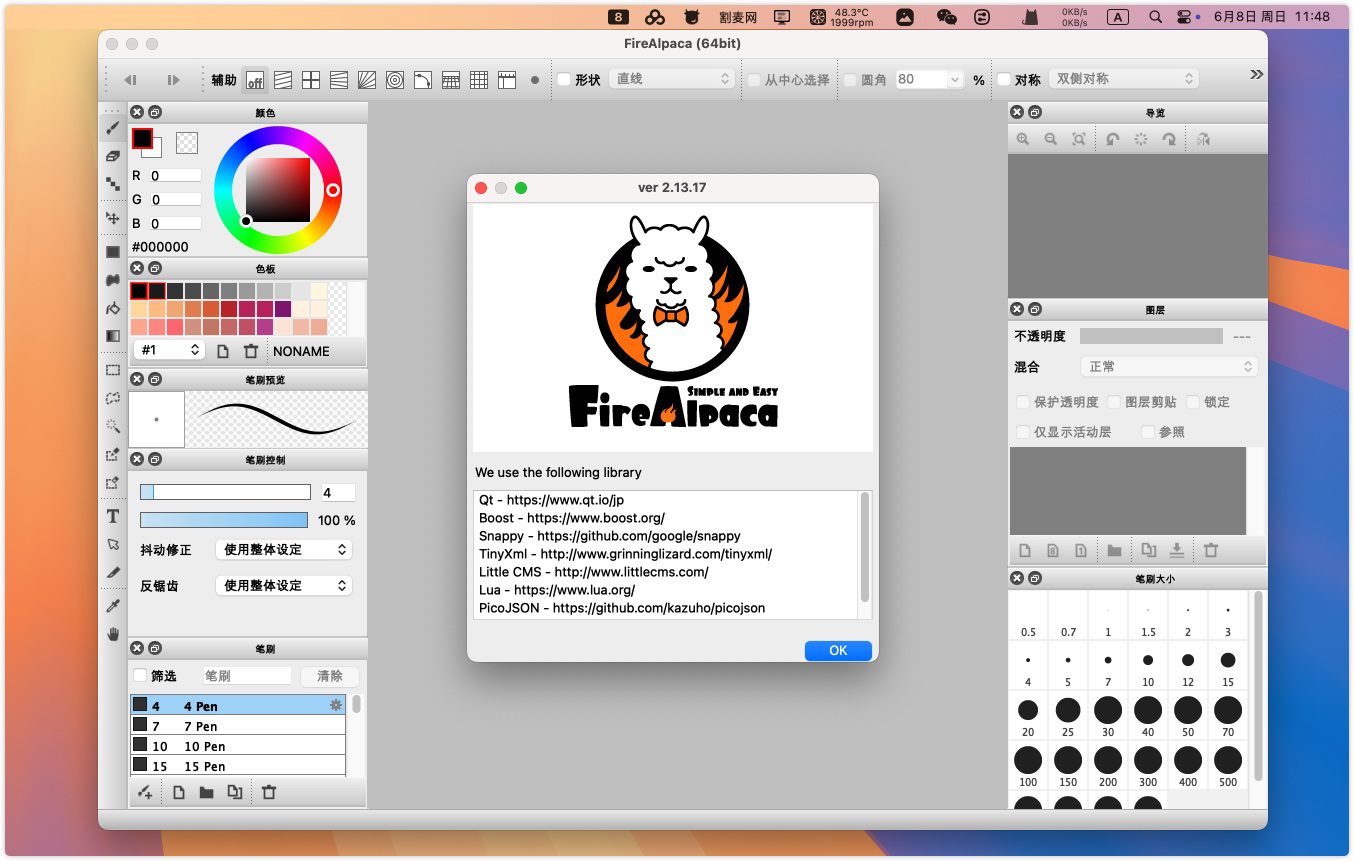Toggle the 对称 checkbox

[x=1004, y=80]
